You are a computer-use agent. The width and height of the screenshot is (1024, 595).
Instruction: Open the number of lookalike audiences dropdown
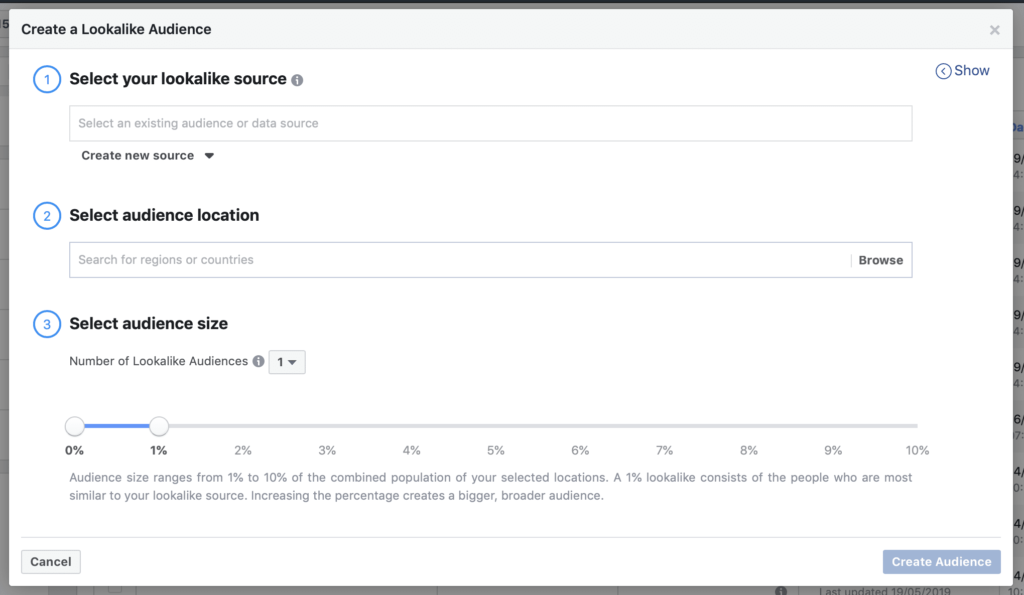pos(287,362)
